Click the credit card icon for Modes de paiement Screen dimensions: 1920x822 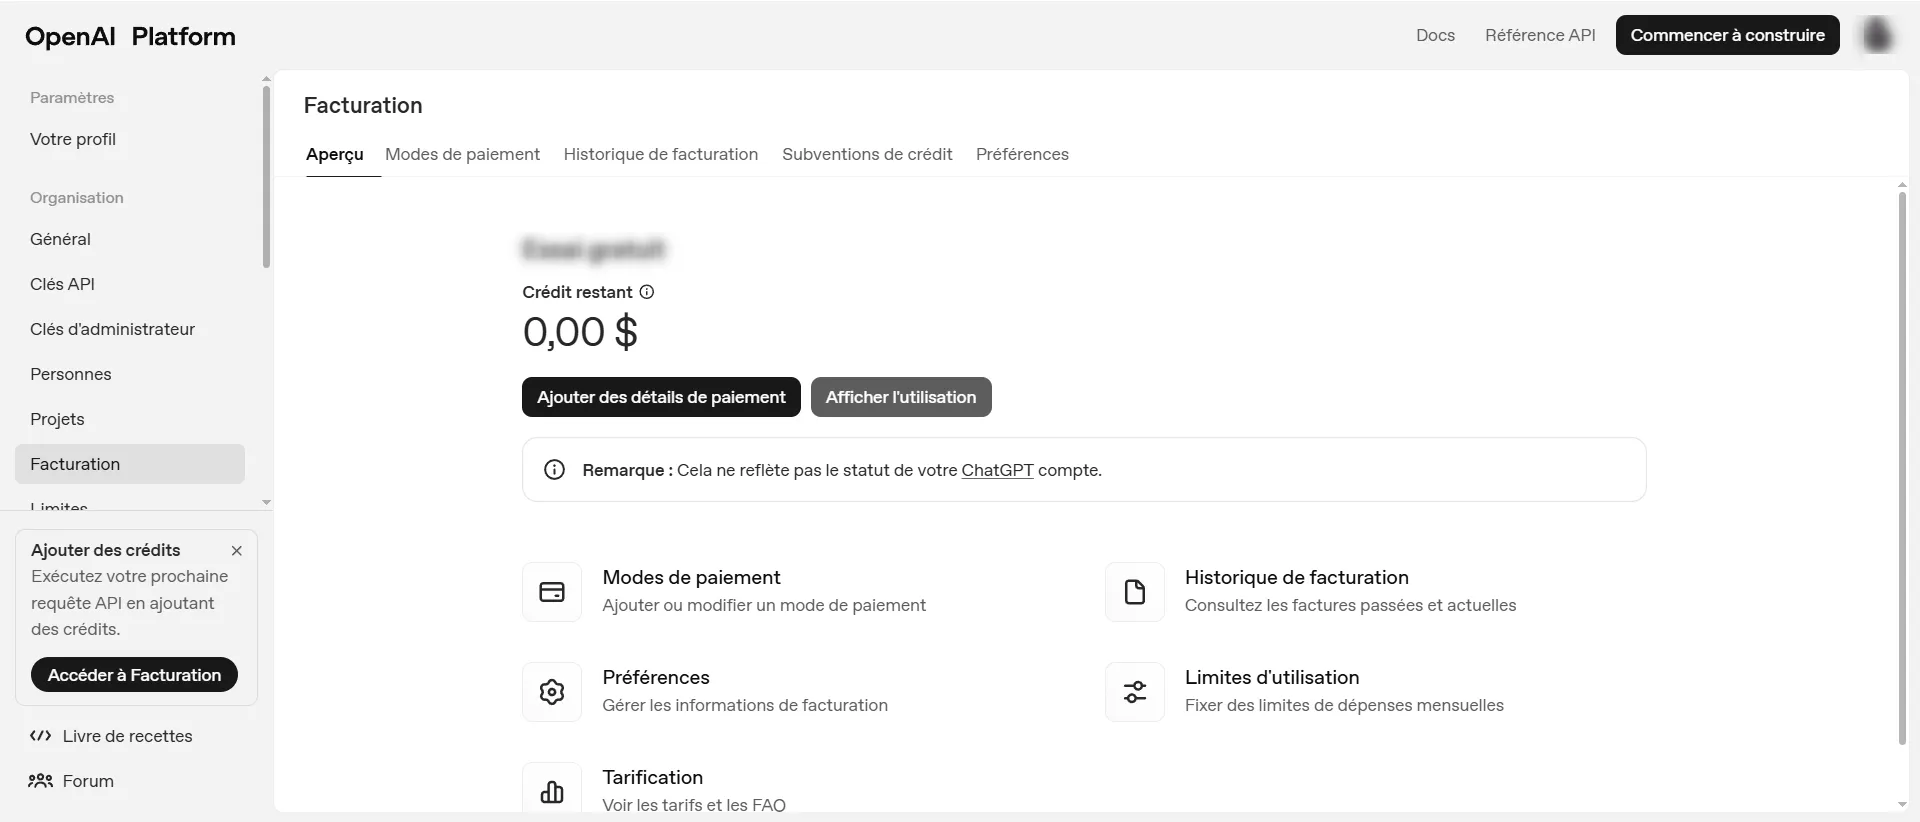click(552, 592)
